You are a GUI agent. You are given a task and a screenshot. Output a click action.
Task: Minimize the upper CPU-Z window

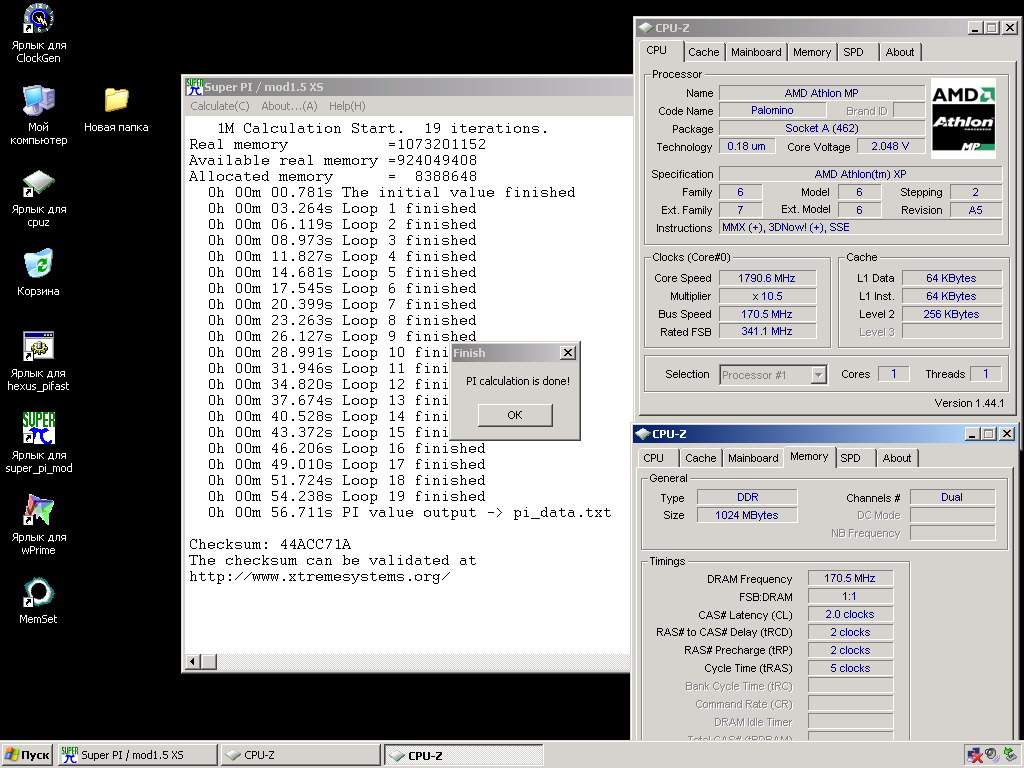pyautogui.click(x=975, y=27)
